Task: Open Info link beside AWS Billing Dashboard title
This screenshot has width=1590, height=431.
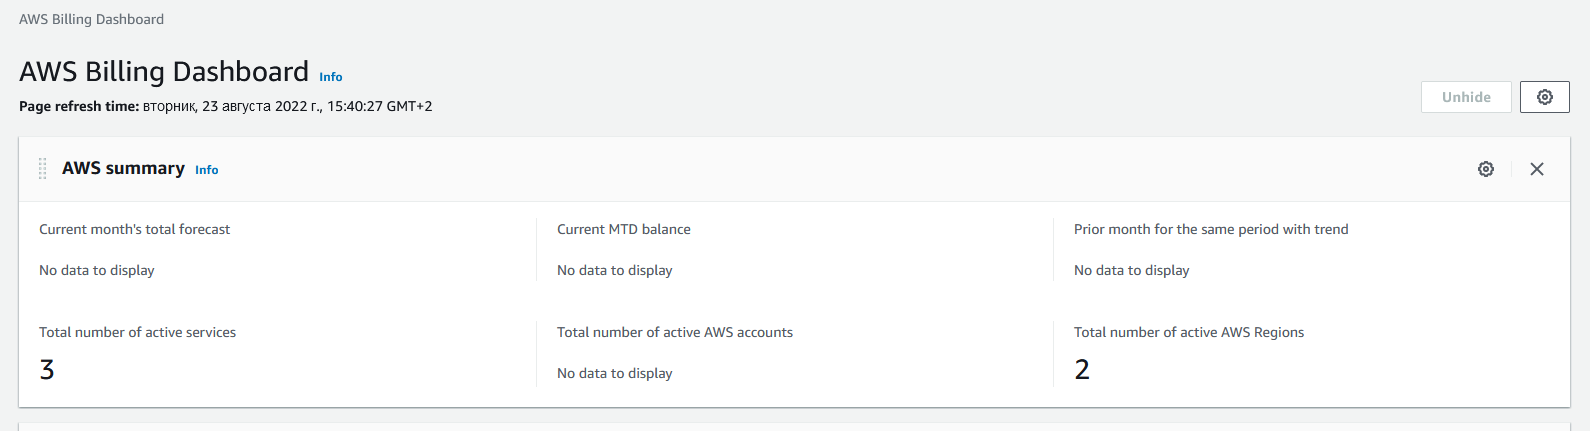Action: coord(331,77)
